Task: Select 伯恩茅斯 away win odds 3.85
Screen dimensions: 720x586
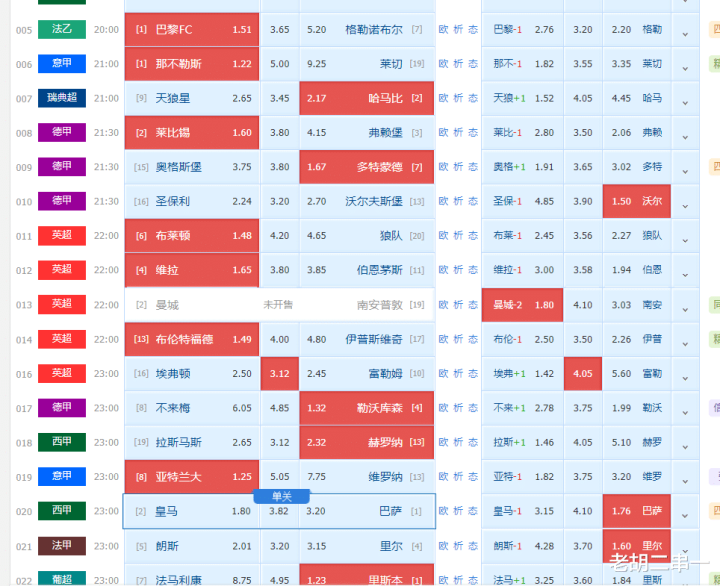Action: point(366,270)
